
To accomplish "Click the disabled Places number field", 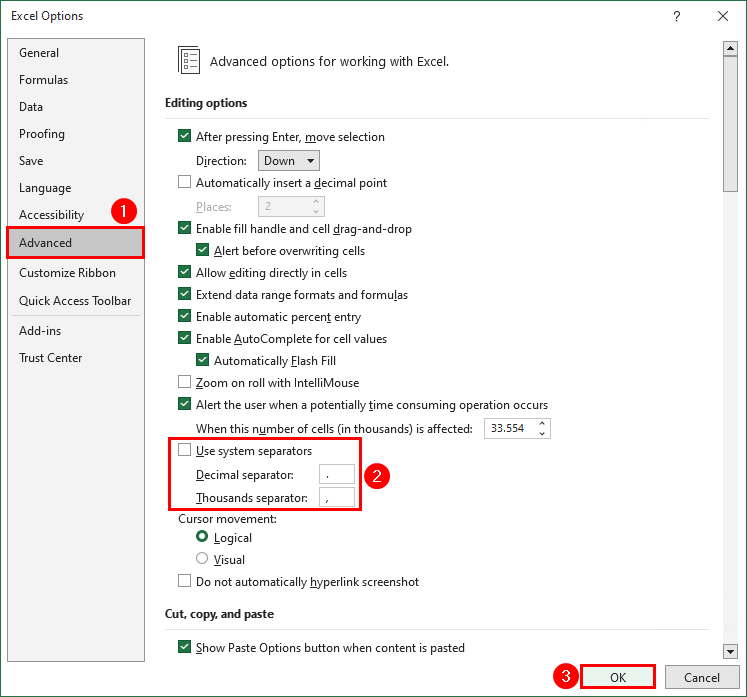I will [291, 206].
